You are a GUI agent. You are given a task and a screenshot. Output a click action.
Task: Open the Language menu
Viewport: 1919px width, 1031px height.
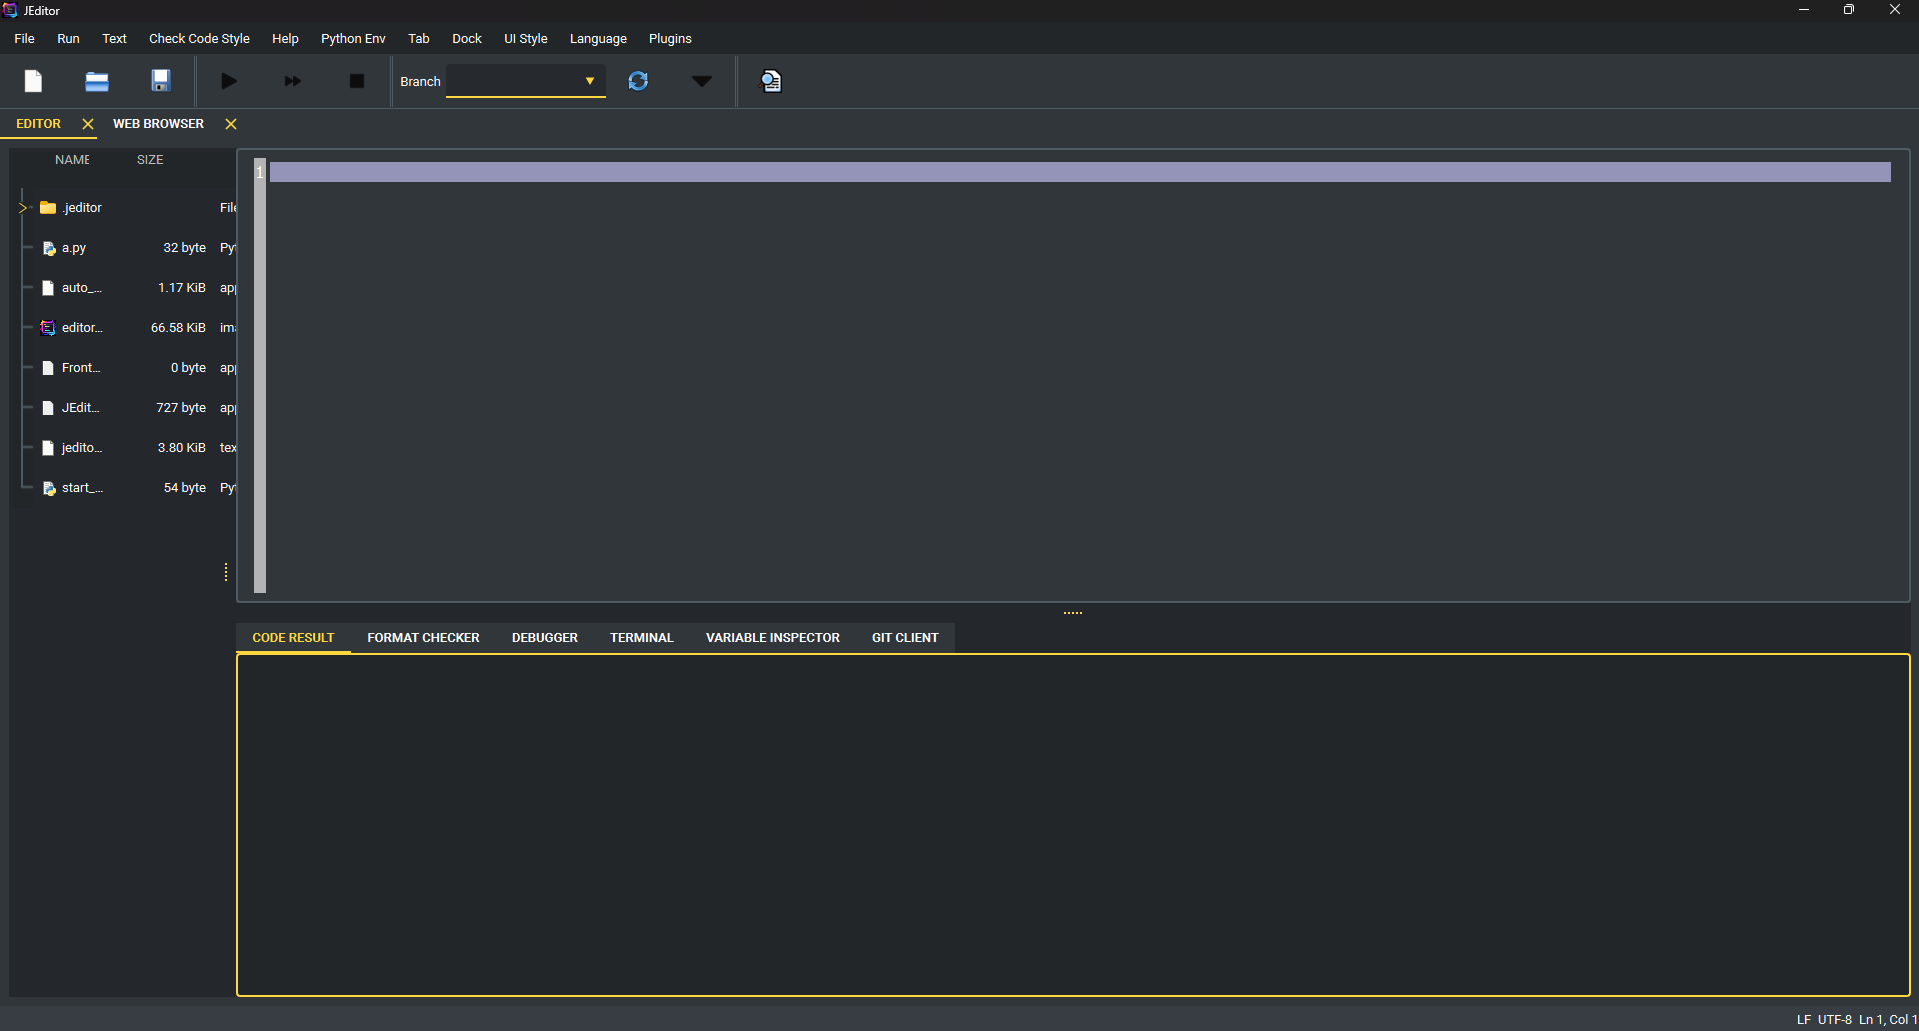[x=598, y=39]
